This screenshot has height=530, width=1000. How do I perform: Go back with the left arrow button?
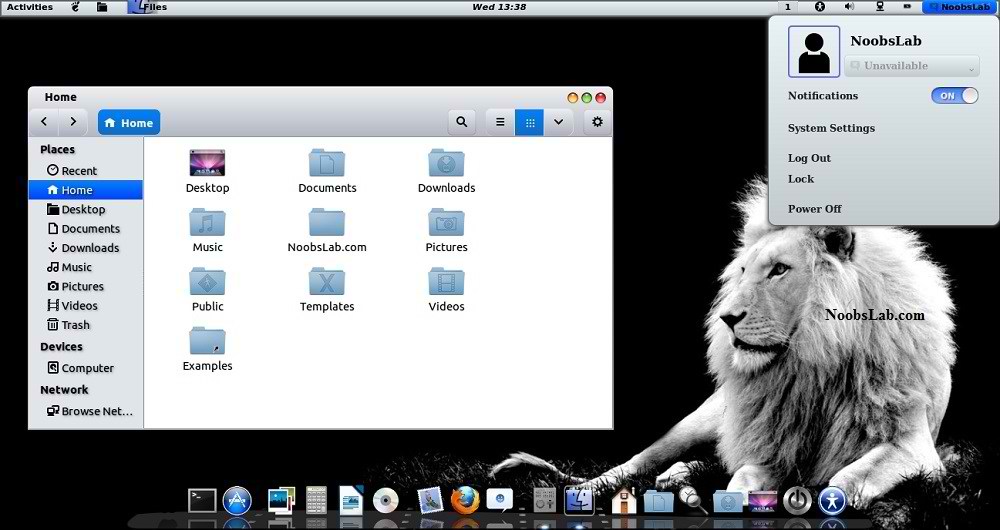click(44, 122)
